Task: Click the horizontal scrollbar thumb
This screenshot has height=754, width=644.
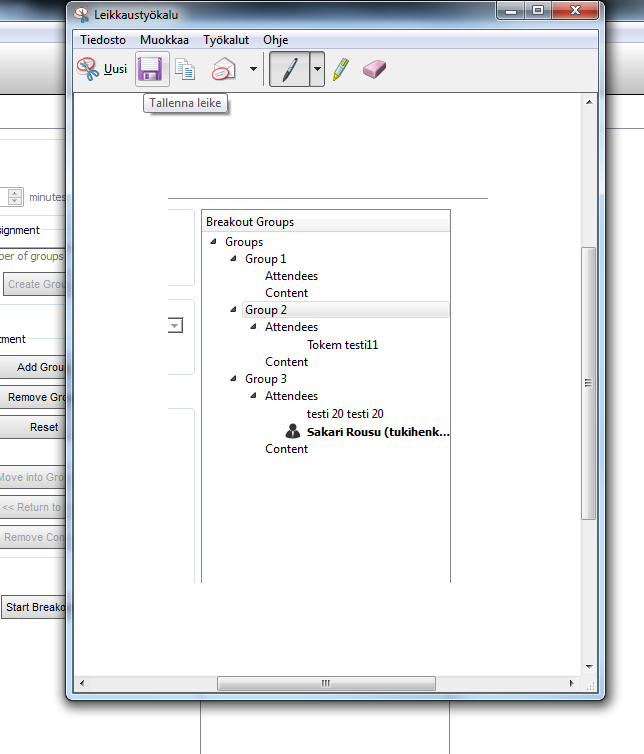Action: coord(326,684)
